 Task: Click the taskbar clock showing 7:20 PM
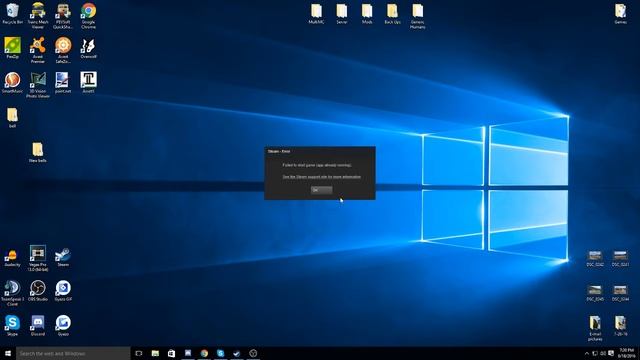point(627,353)
